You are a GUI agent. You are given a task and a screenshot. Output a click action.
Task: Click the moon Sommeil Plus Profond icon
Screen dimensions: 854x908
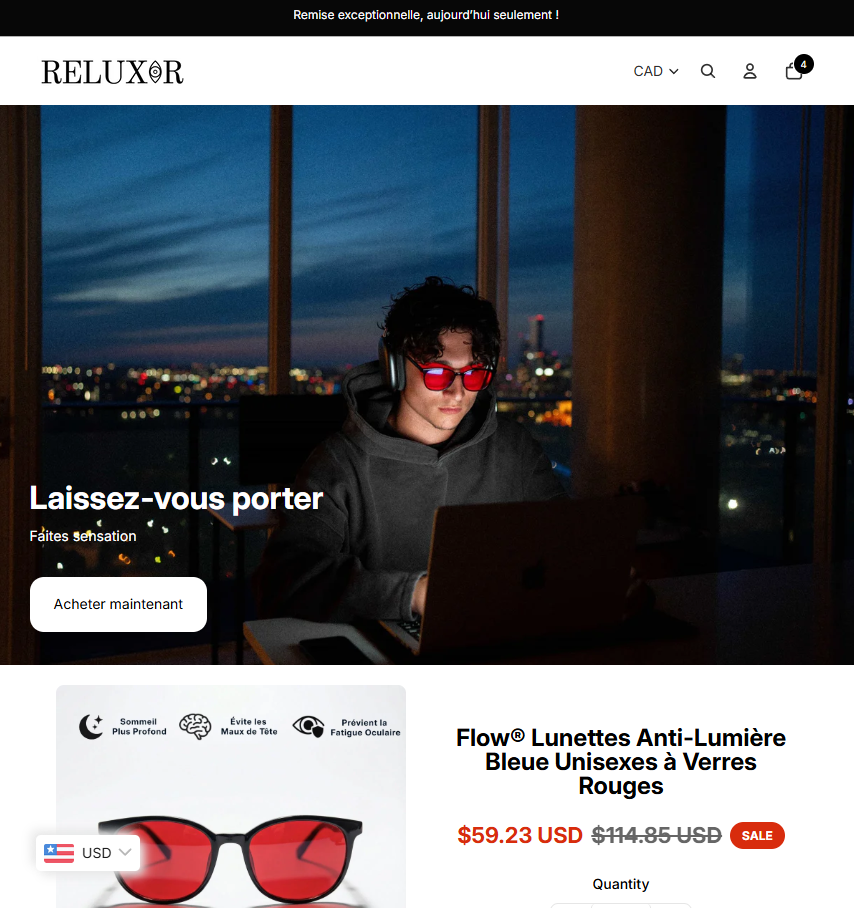(x=91, y=726)
